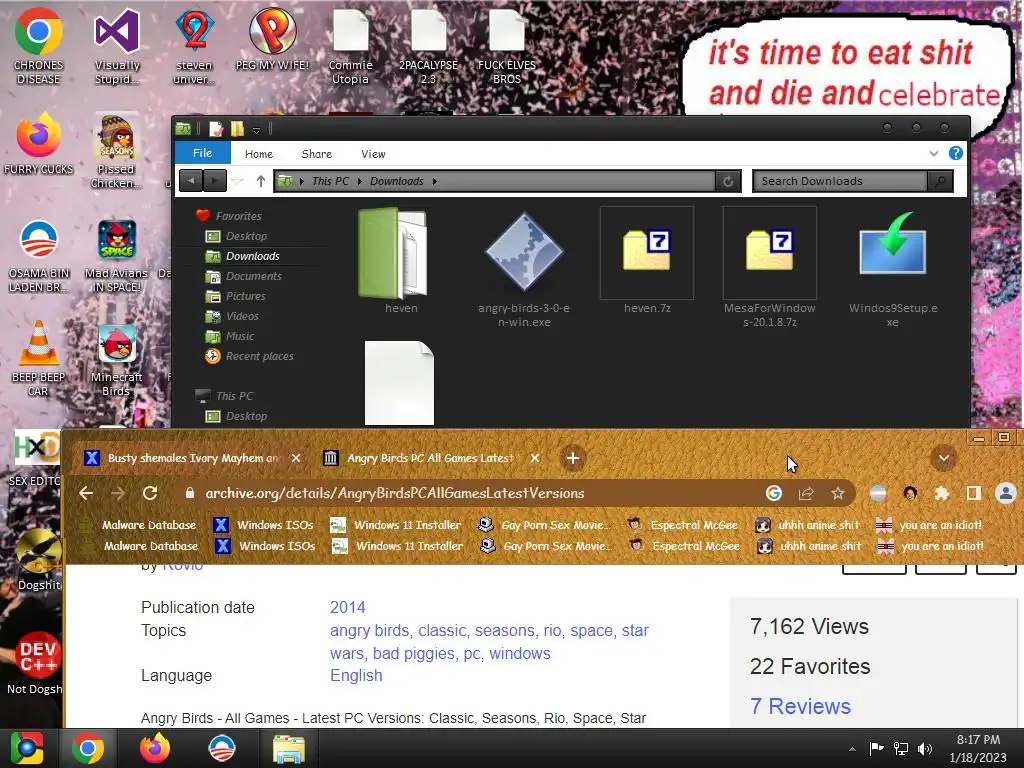Open the bad piggies topic link
Image resolution: width=1024 pixels, height=768 pixels.
tap(414, 653)
